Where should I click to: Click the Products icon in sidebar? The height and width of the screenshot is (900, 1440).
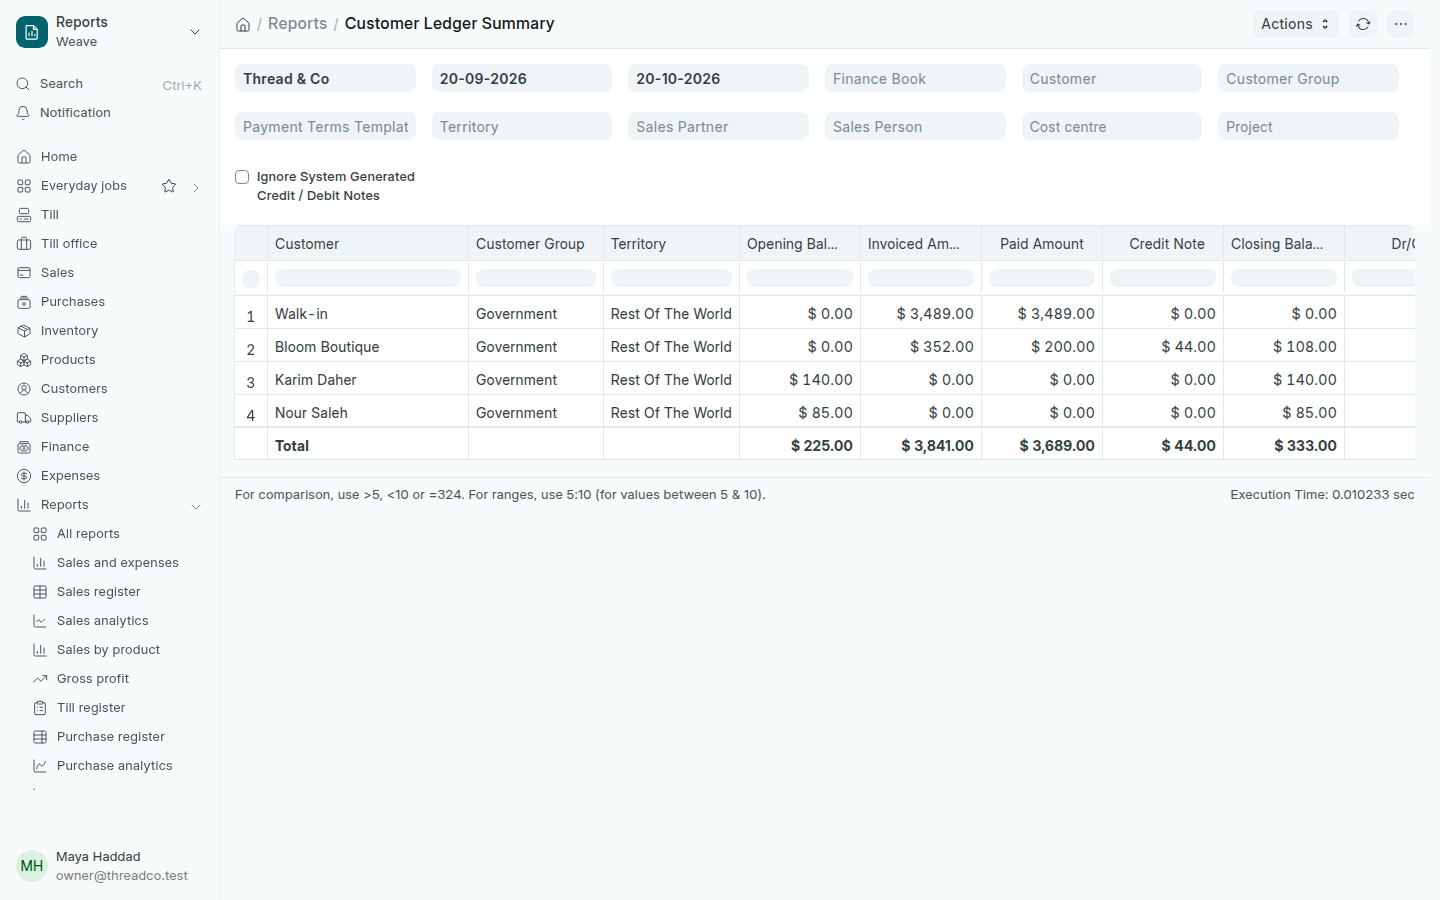pos(24,360)
